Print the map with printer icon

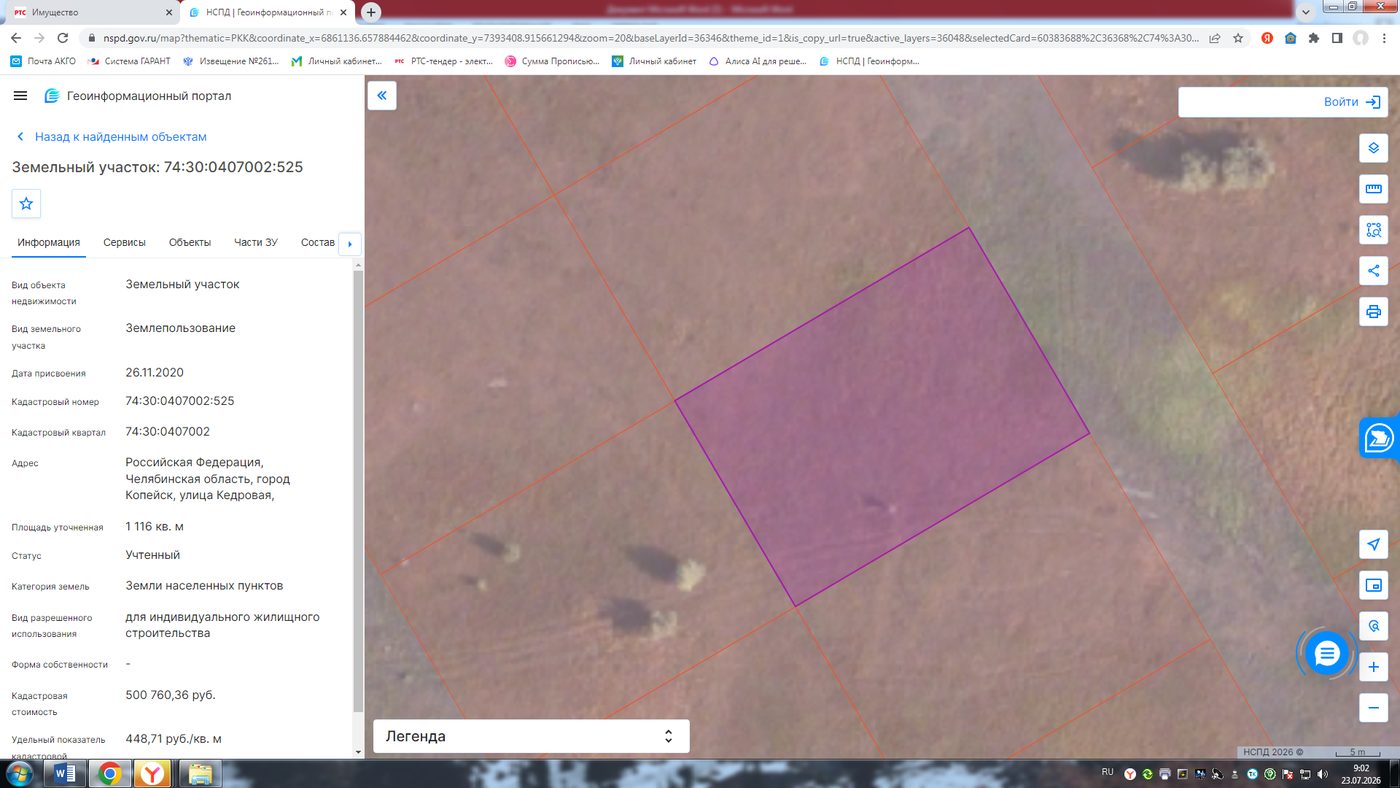pos(1374,312)
